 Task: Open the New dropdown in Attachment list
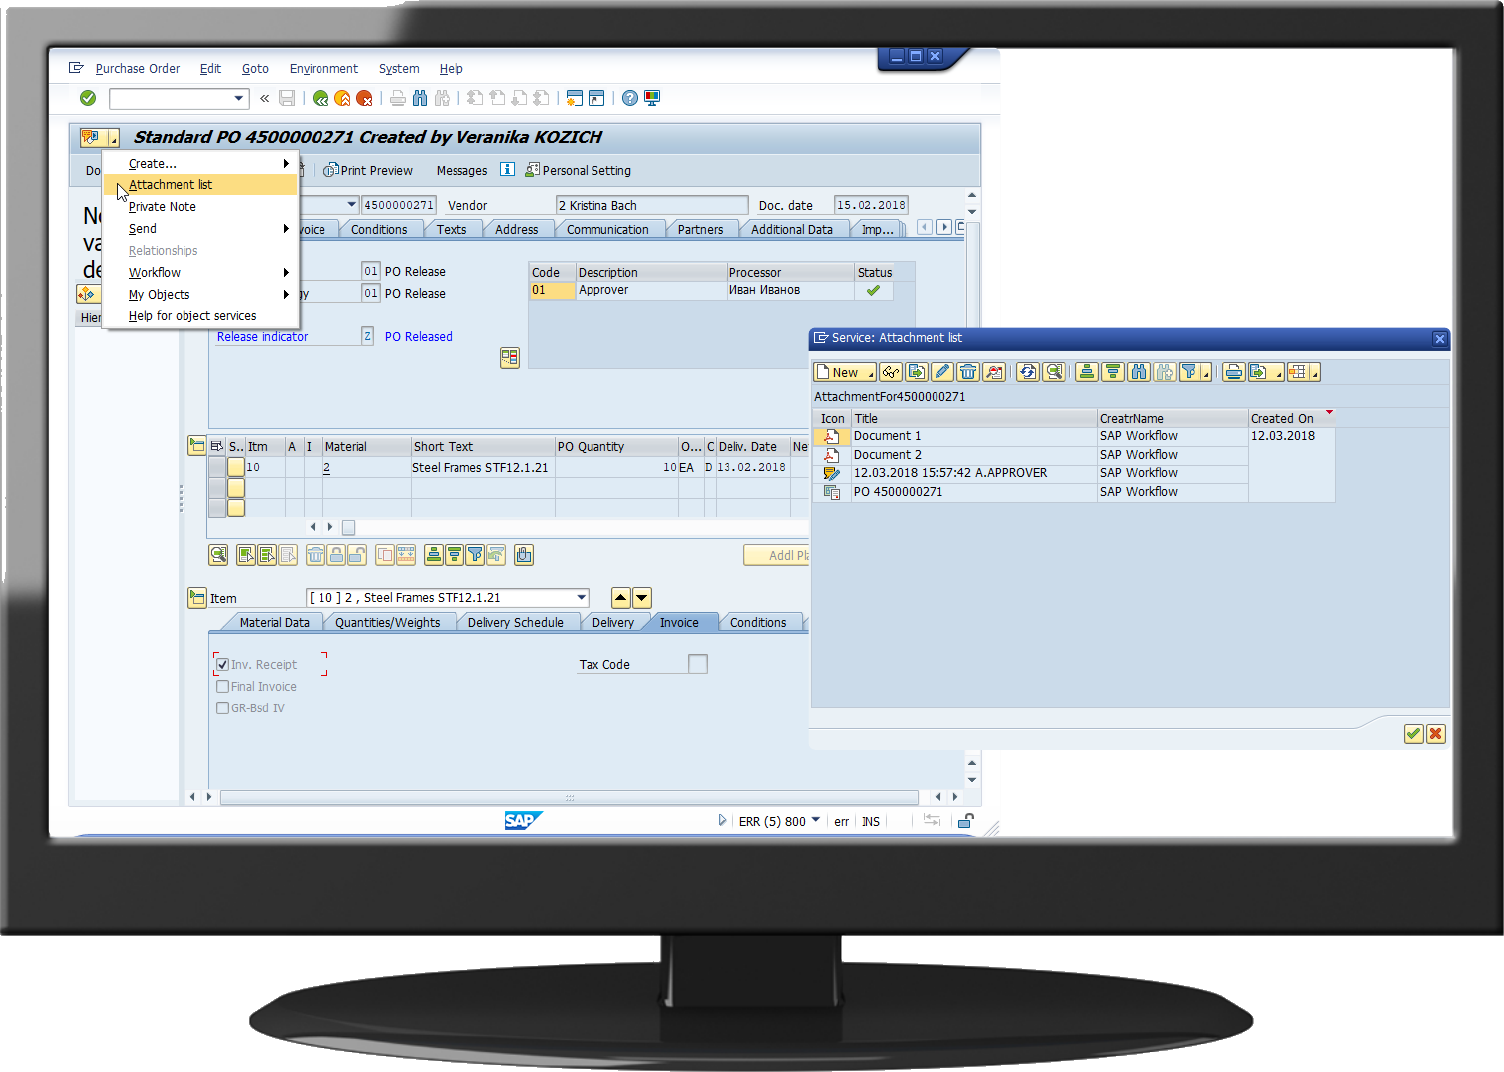(x=870, y=374)
